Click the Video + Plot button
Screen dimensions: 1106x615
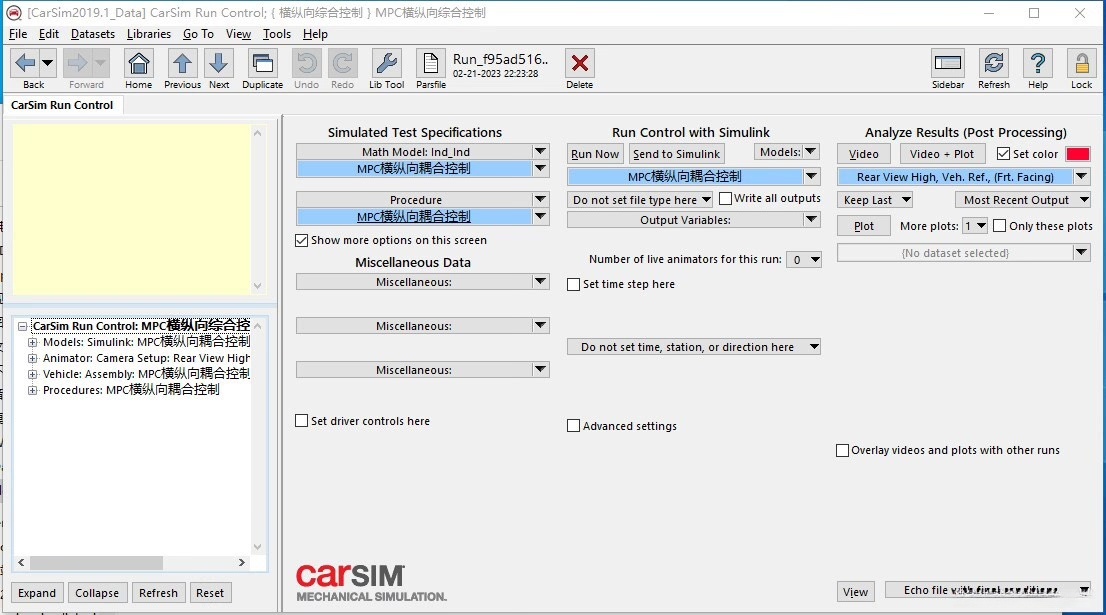942,154
